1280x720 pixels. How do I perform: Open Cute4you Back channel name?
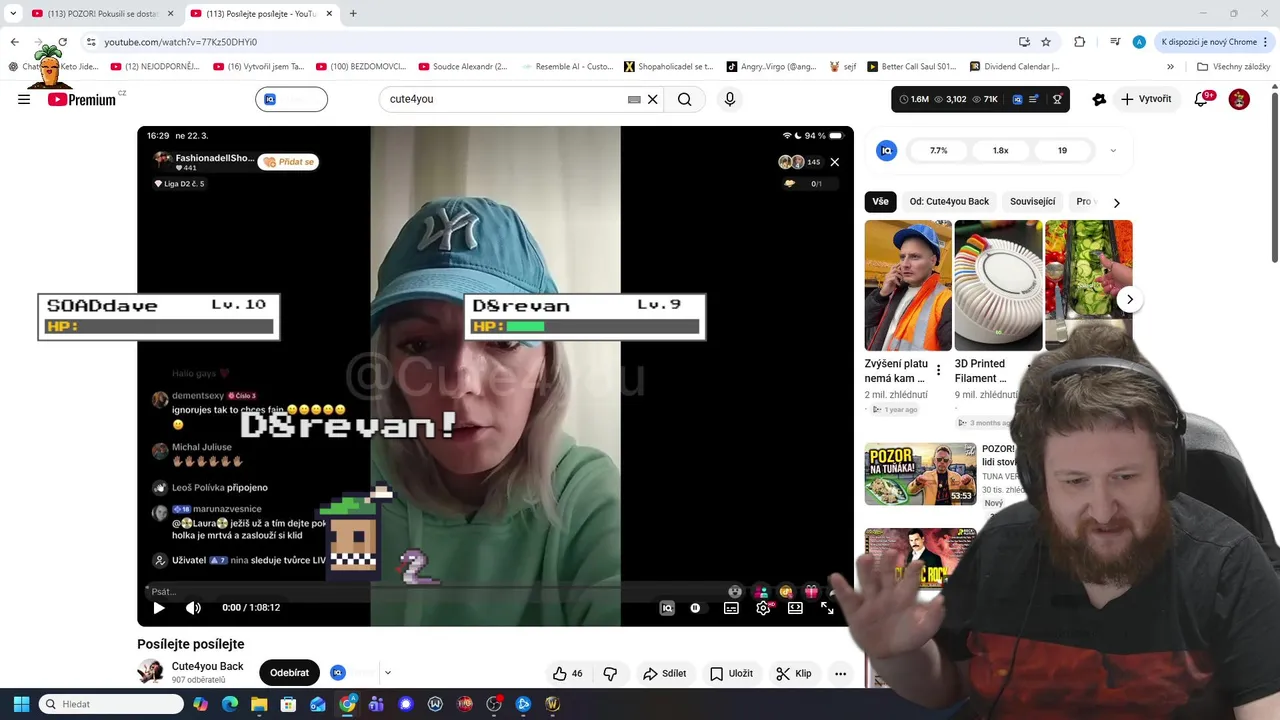tap(207, 666)
